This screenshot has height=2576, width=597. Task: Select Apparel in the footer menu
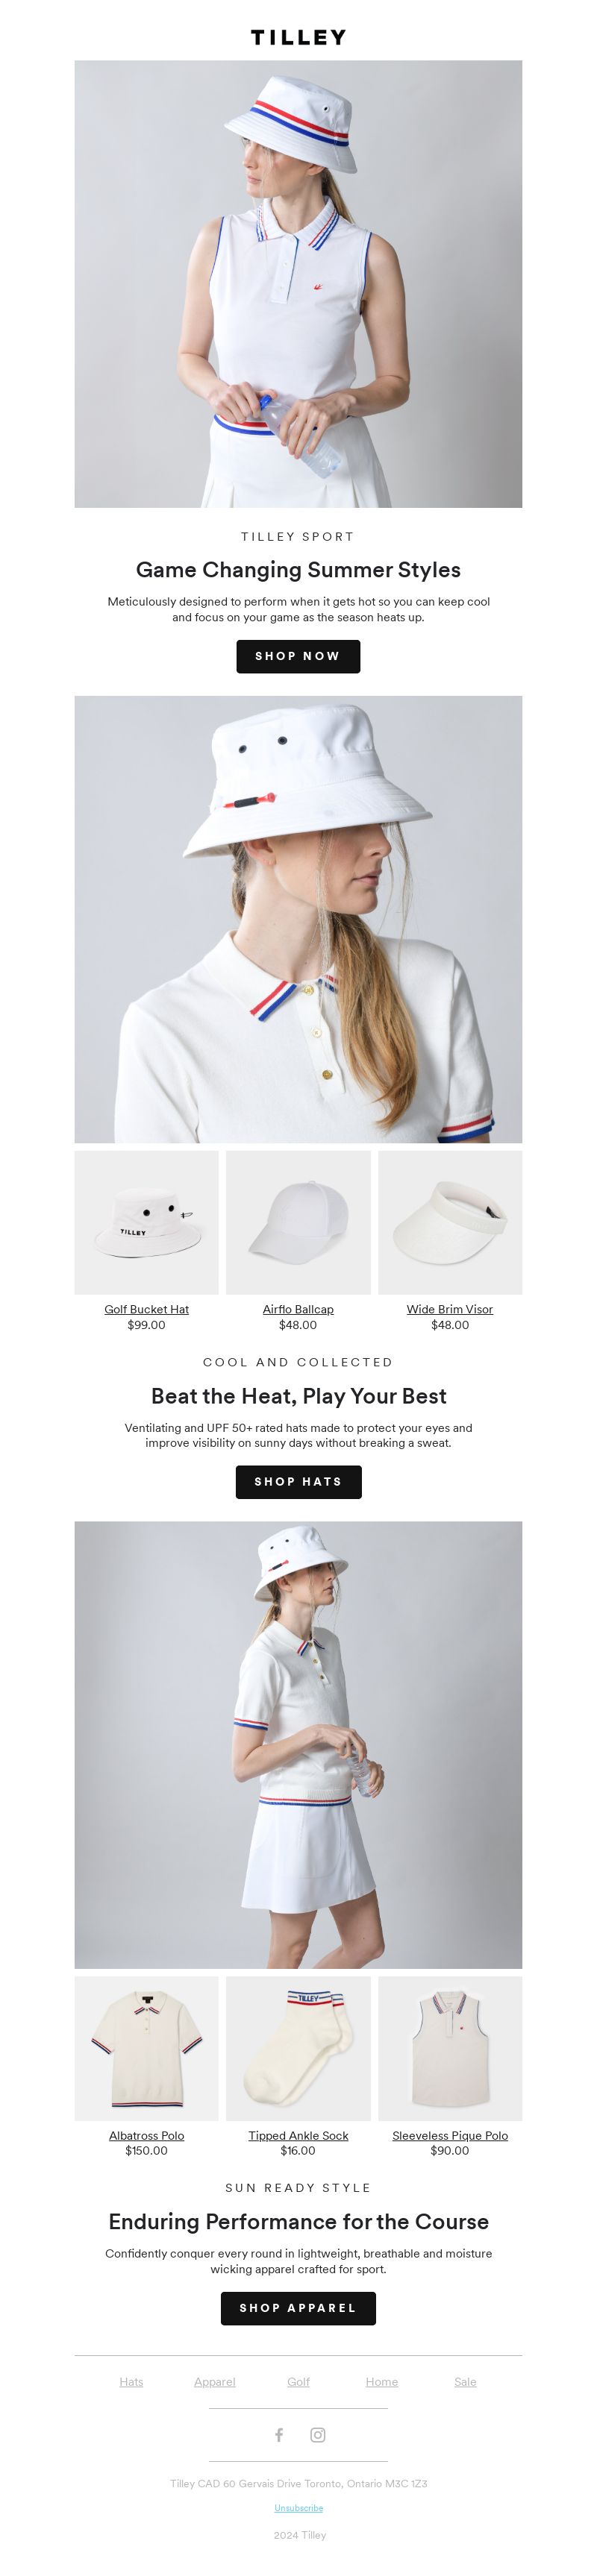(215, 2381)
